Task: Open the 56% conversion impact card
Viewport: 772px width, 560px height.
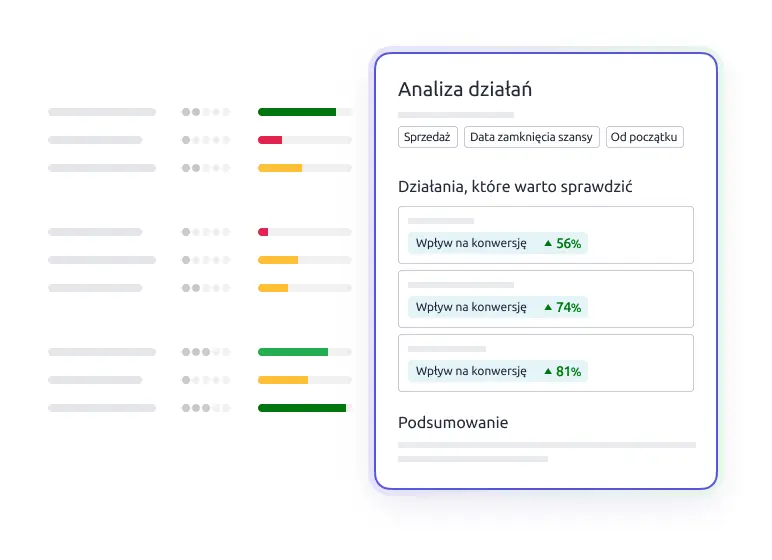Action: point(546,235)
